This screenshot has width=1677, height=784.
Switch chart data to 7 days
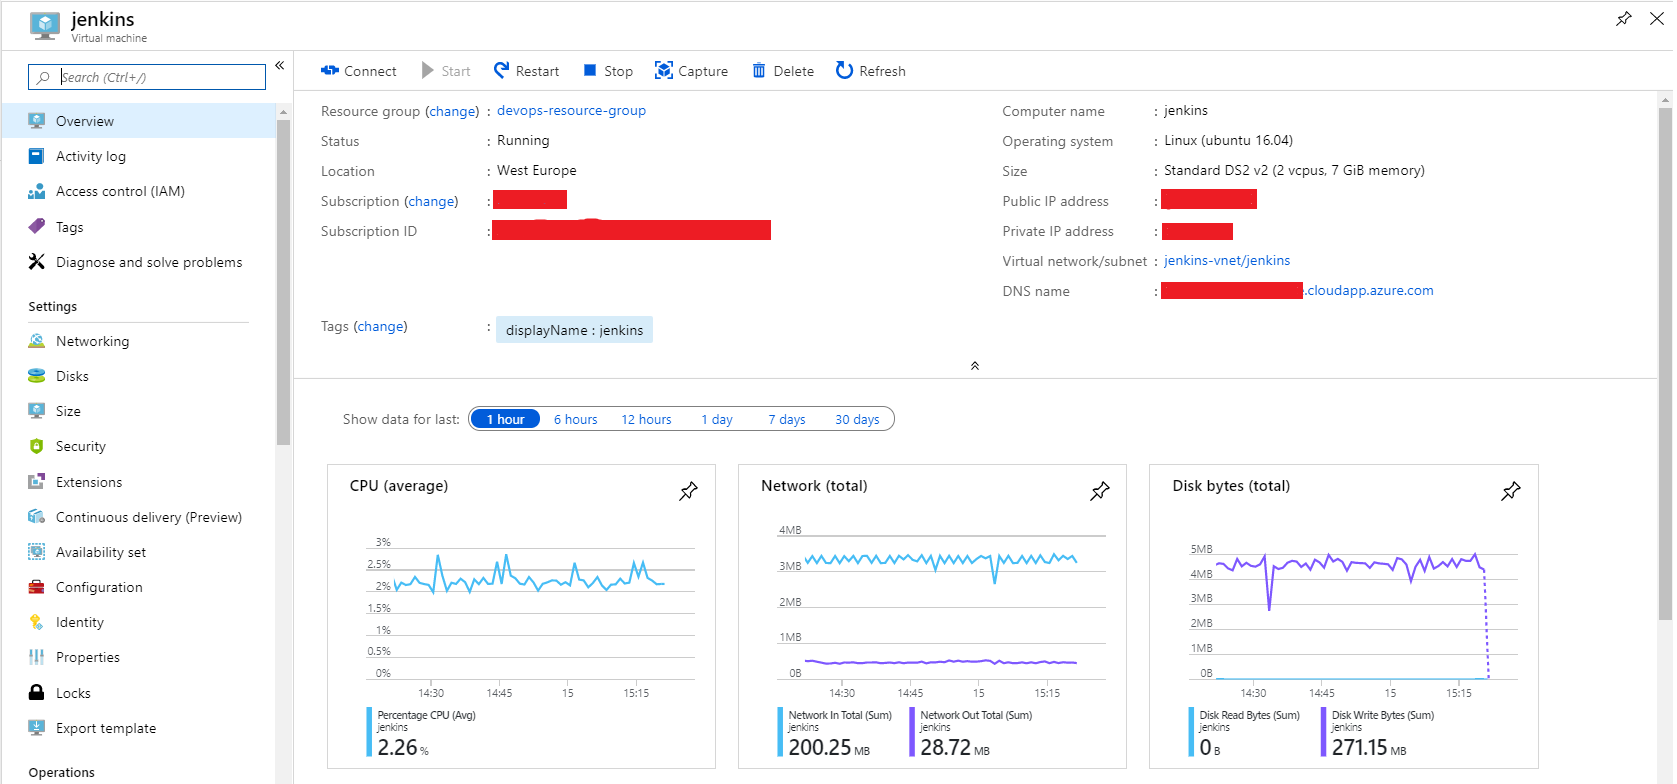(x=786, y=420)
